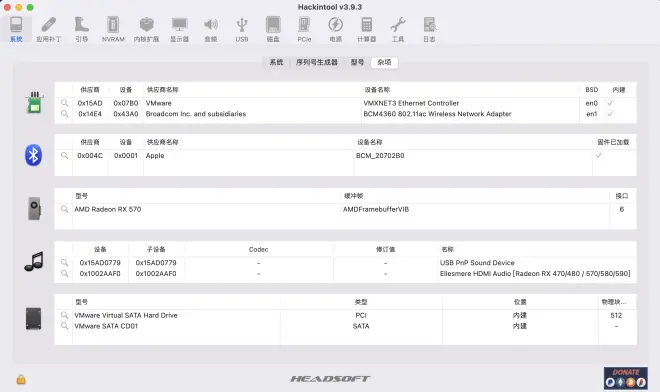660x392 pixels.
Task: Open the 磁盘 disks toolbar icon
Action: coord(273,29)
